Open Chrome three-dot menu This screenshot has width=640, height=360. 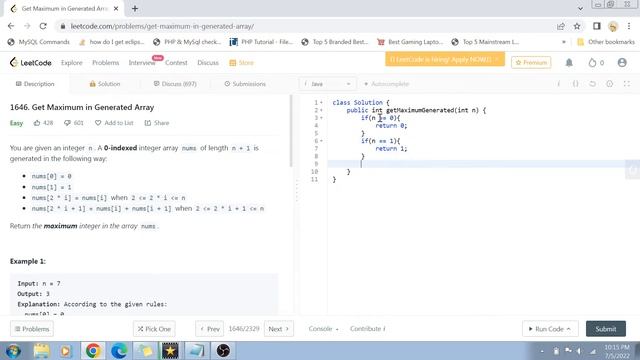pyautogui.click(x=629, y=26)
